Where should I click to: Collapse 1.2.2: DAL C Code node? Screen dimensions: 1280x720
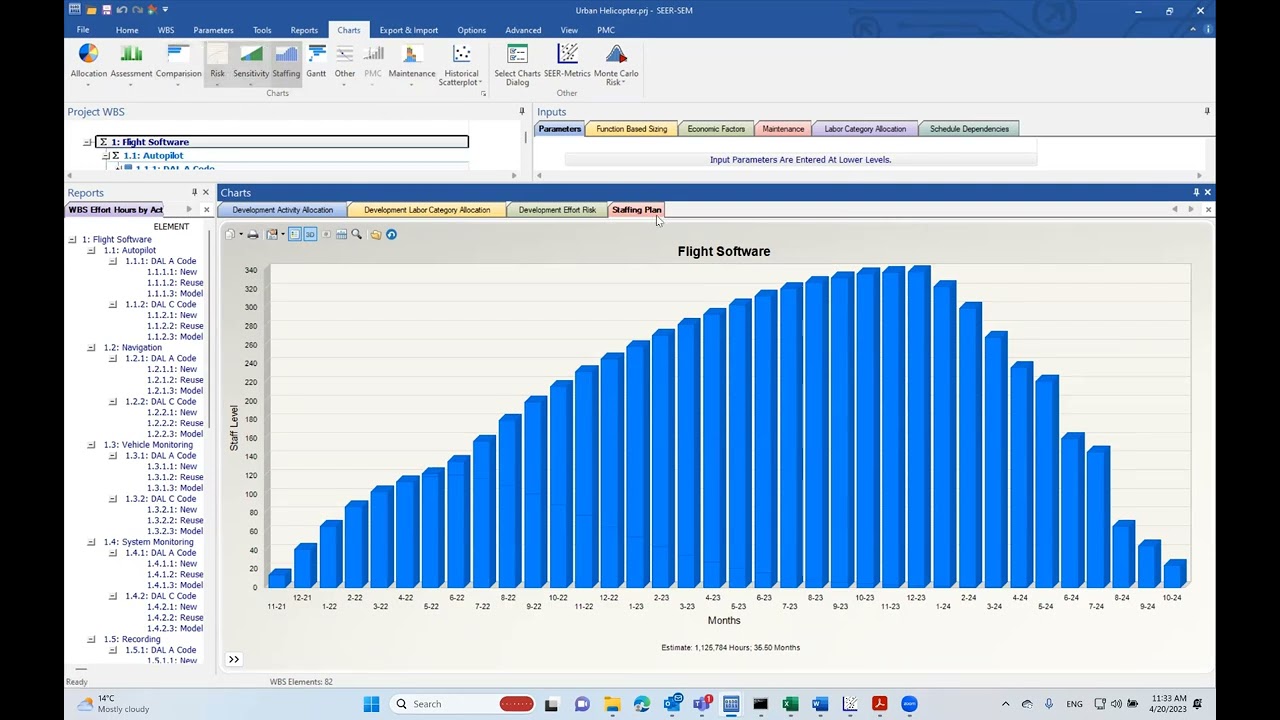[x=113, y=402]
